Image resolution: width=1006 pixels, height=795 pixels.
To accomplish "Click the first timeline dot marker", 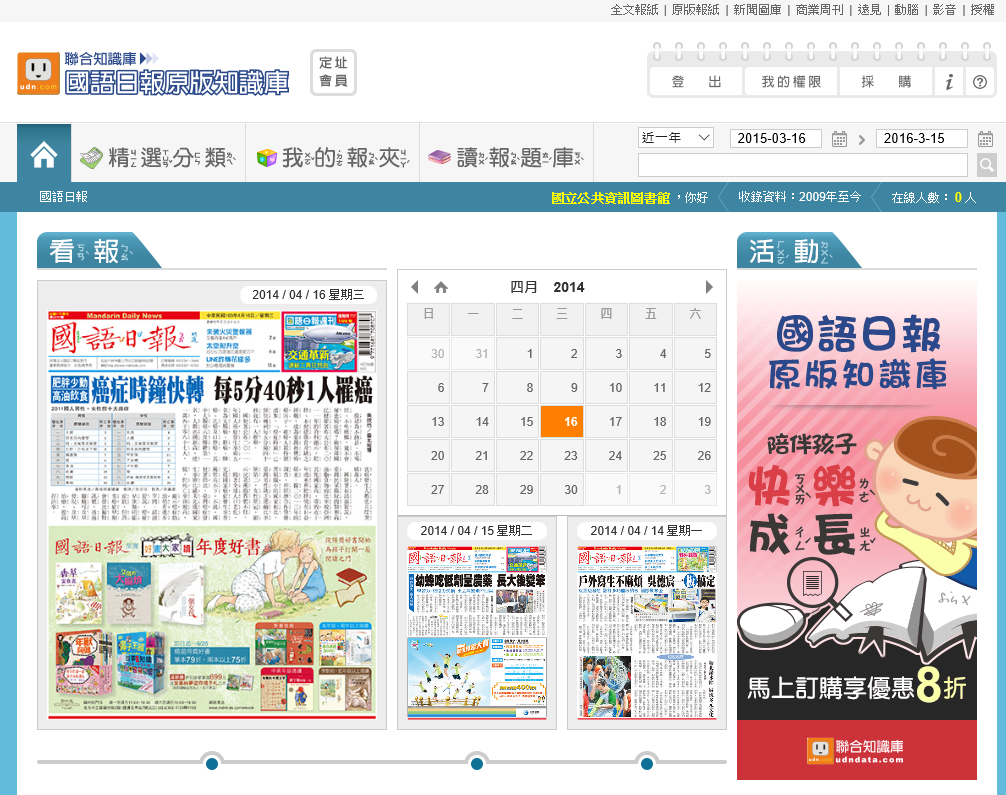I will pos(212,764).
